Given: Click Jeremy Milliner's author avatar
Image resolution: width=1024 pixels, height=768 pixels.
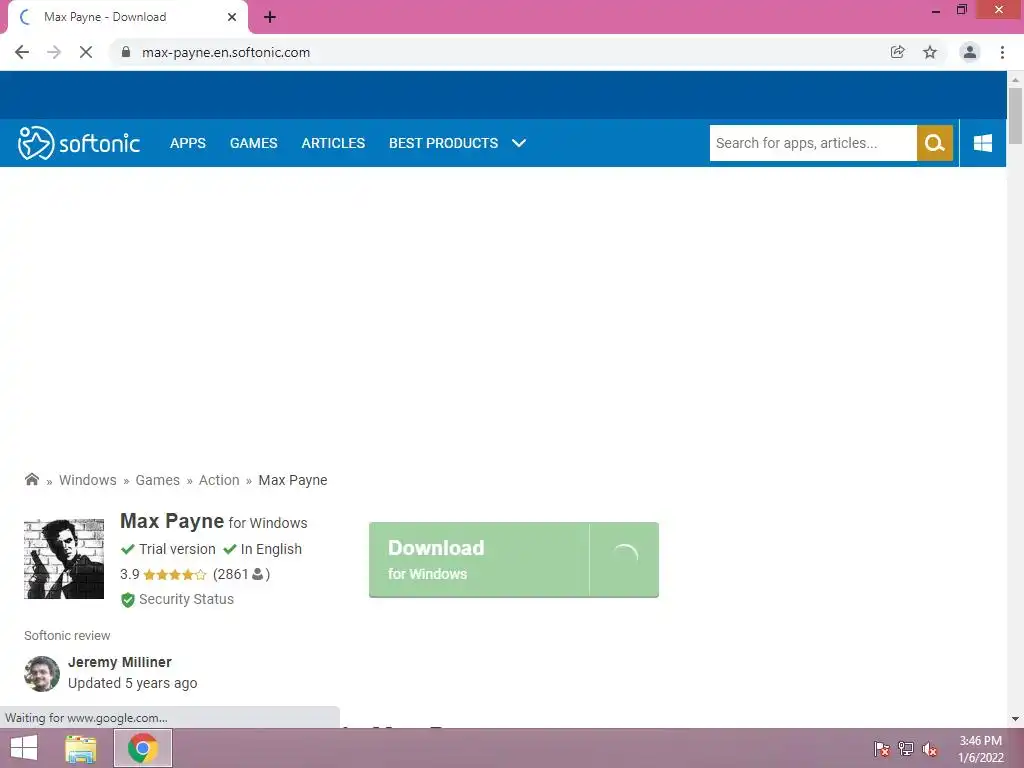Looking at the screenshot, I should [x=42, y=673].
